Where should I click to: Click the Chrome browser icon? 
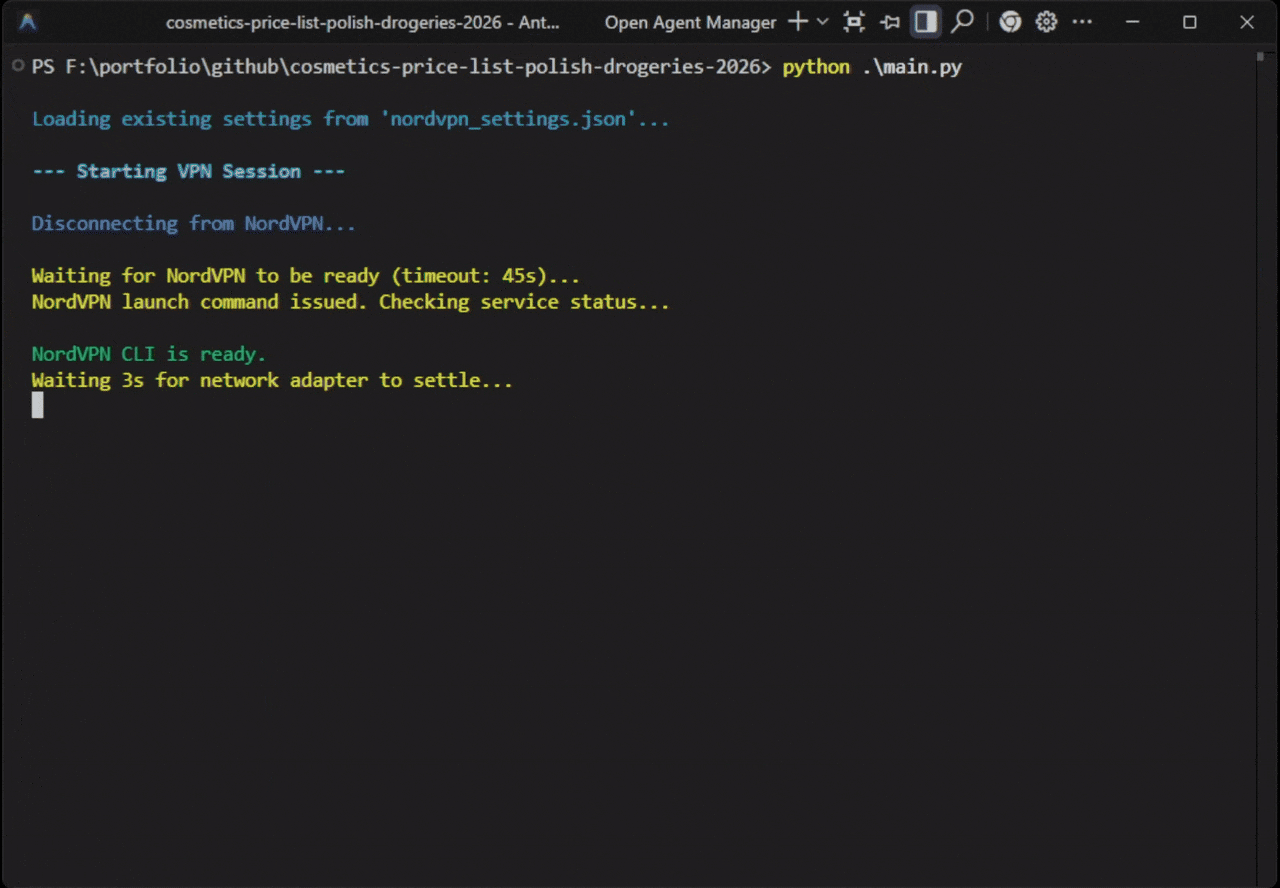pyautogui.click(x=1010, y=22)
